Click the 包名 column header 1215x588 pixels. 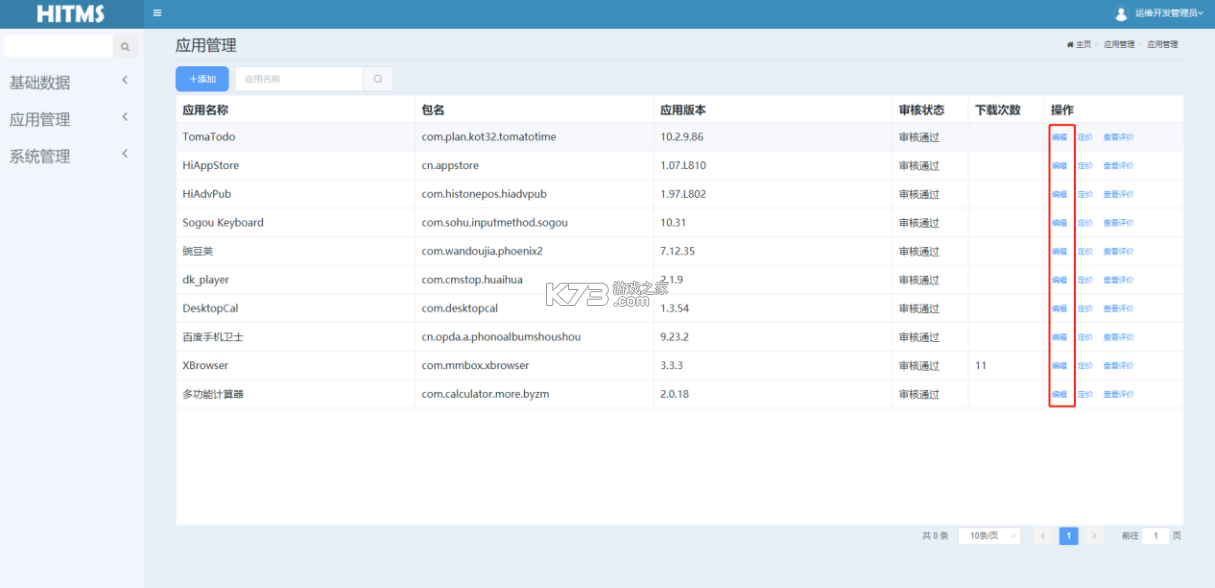coord(433,110)
